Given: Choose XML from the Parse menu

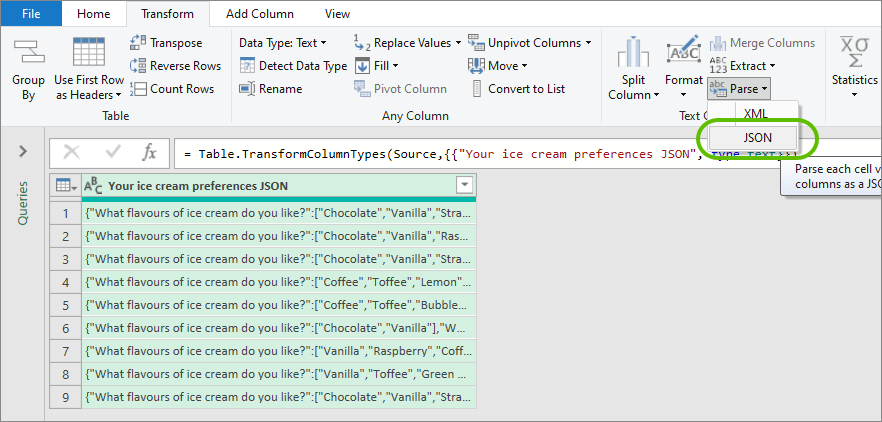Looking at the screenshot, I should (x=755, y=114).
